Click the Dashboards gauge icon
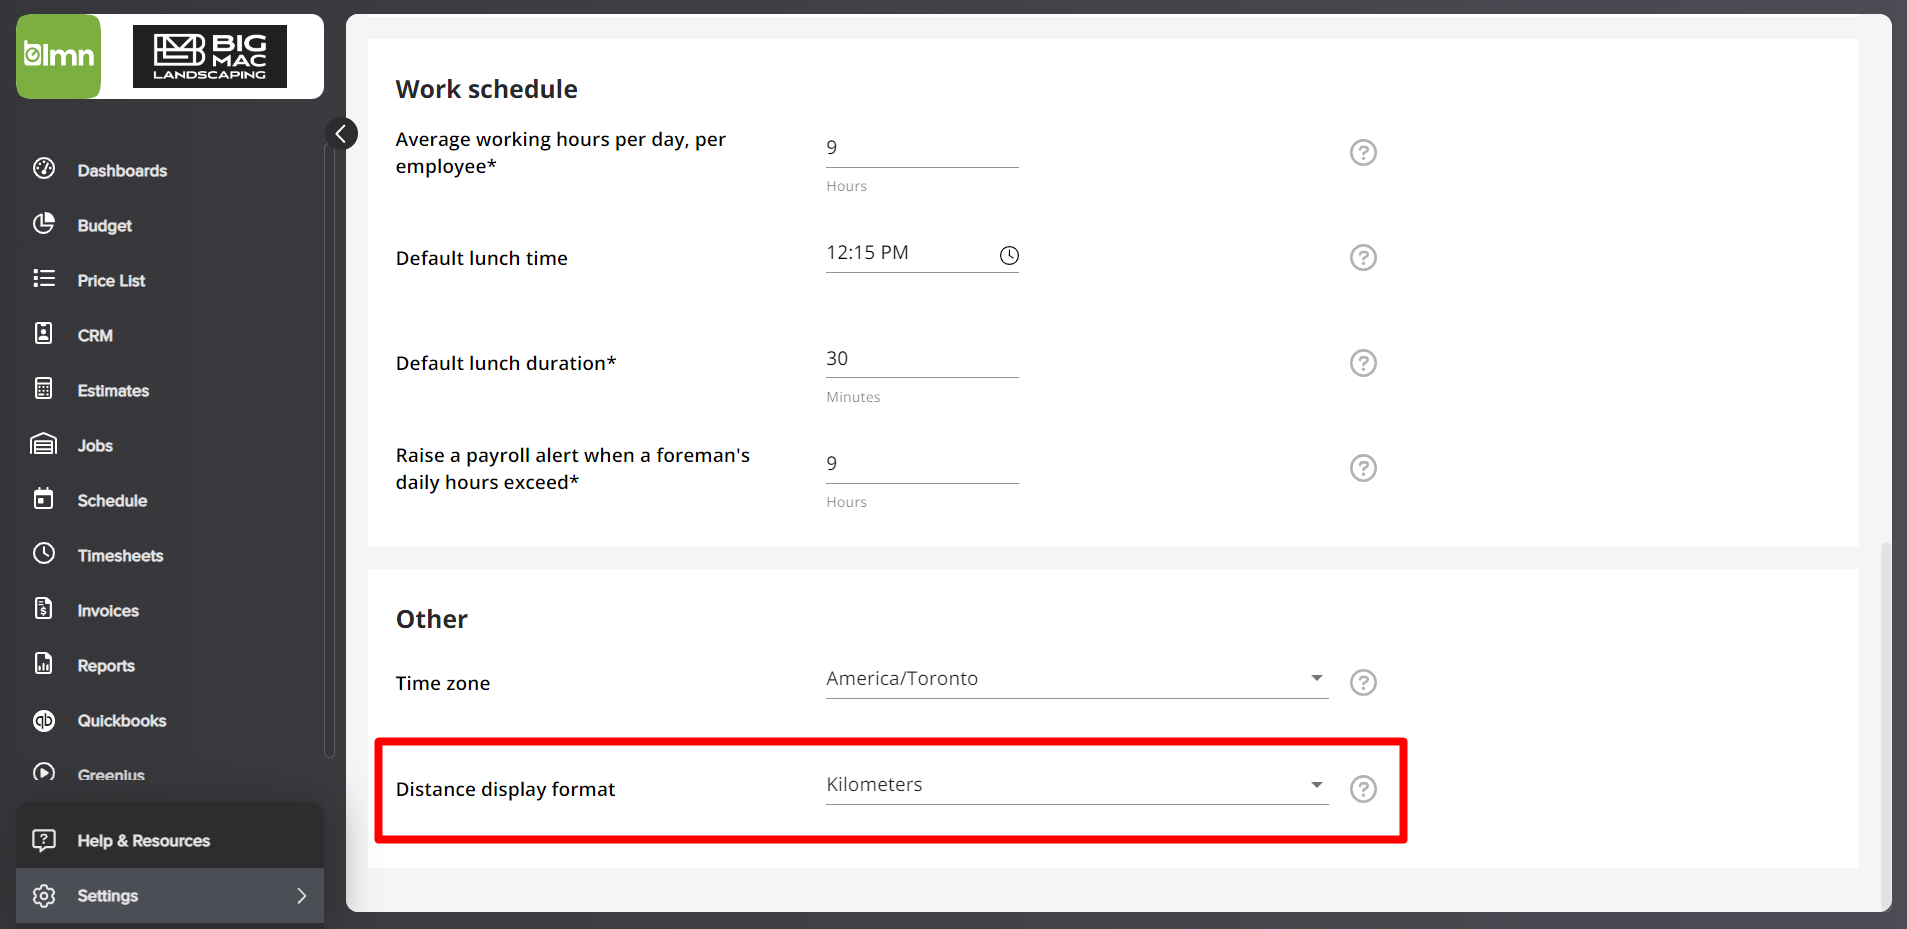Screen dimensions: 1907x929 44,168
